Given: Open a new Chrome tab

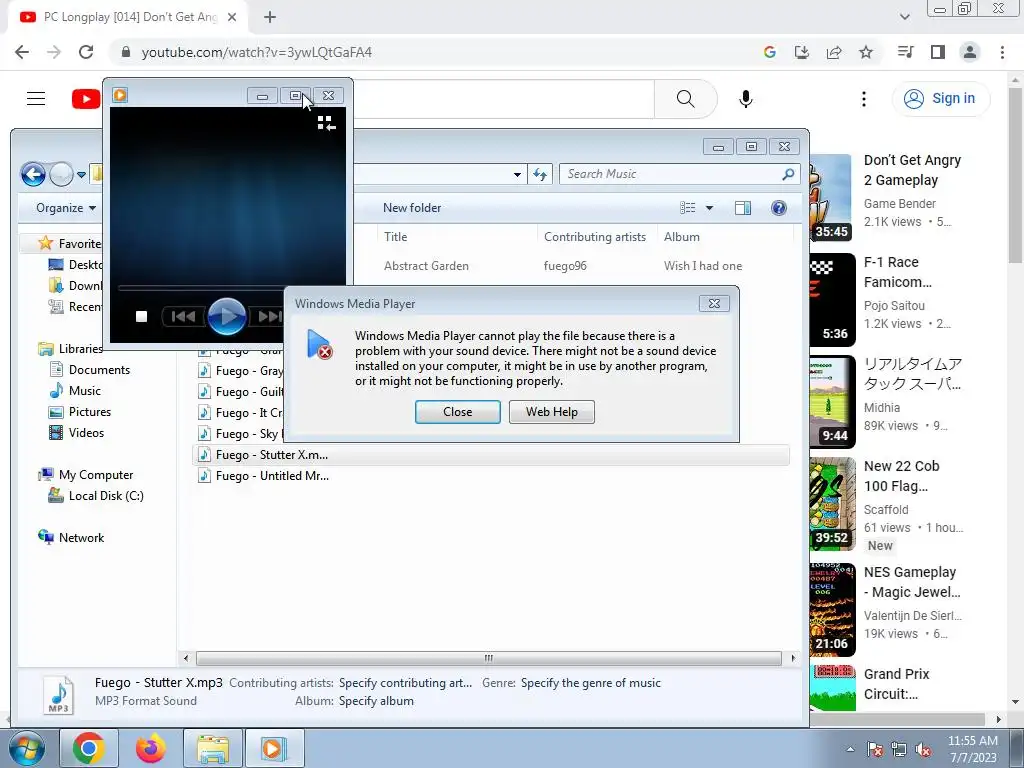Looking at the screenshot, I should point(270,18).
